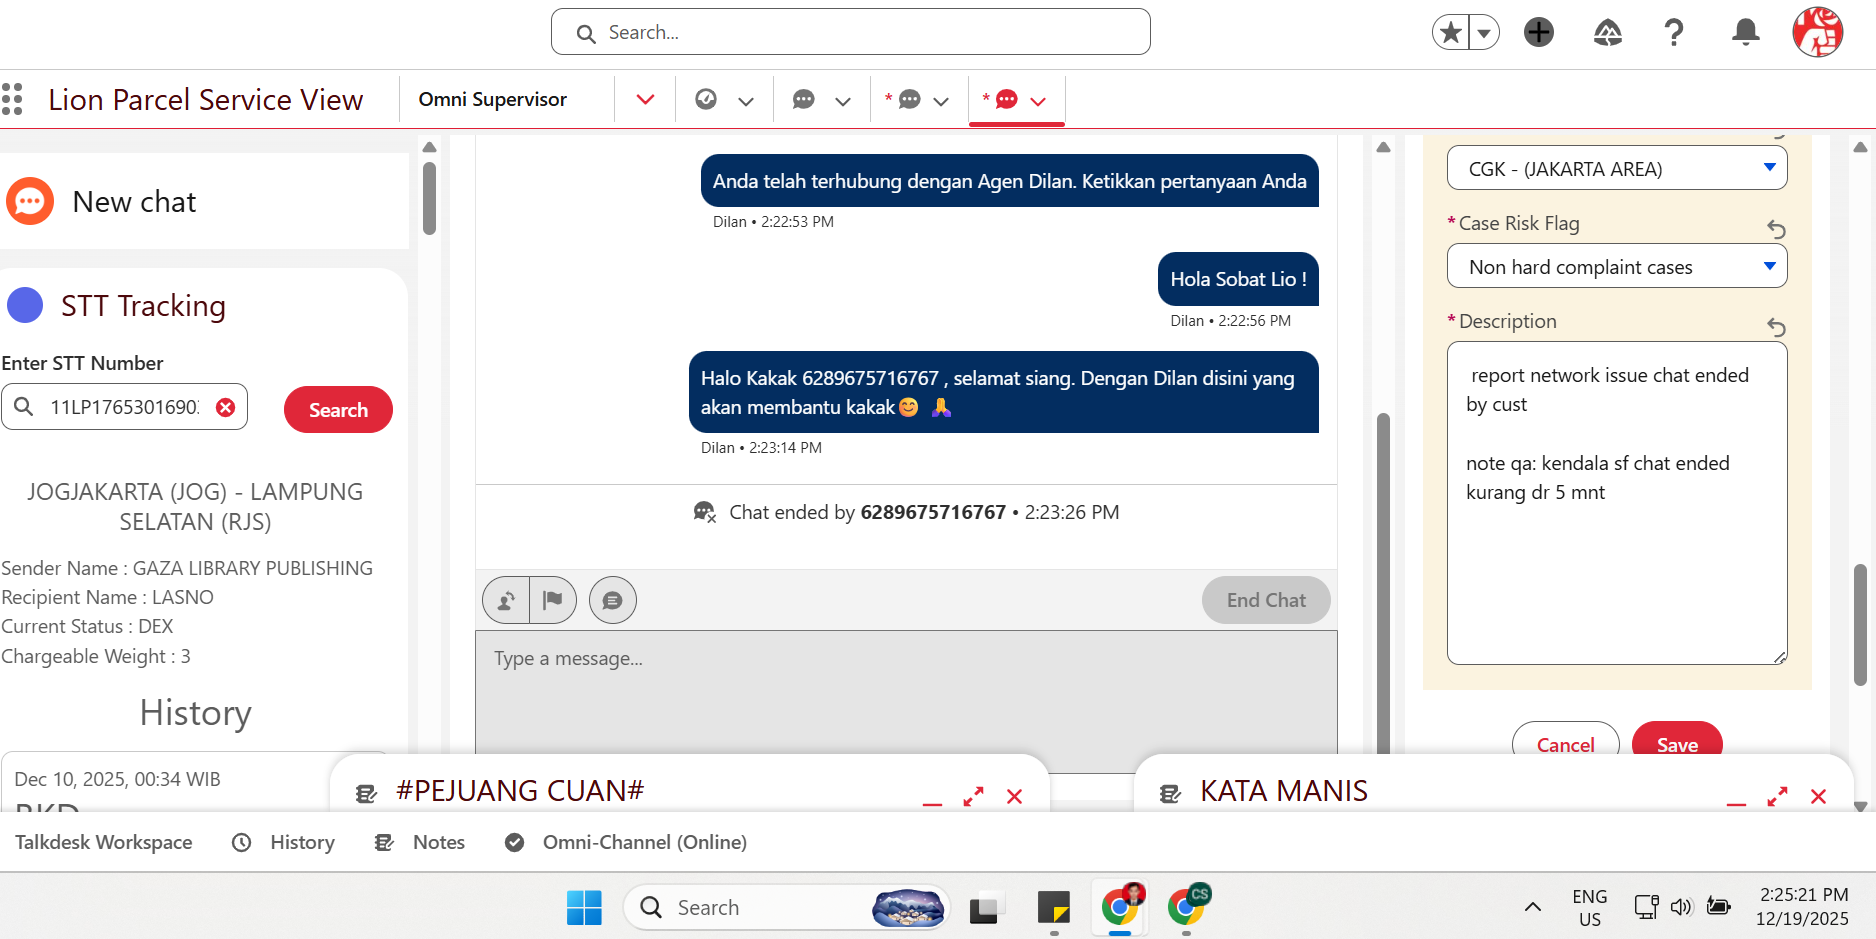Show hidden system tray icons

point(1532,907)
